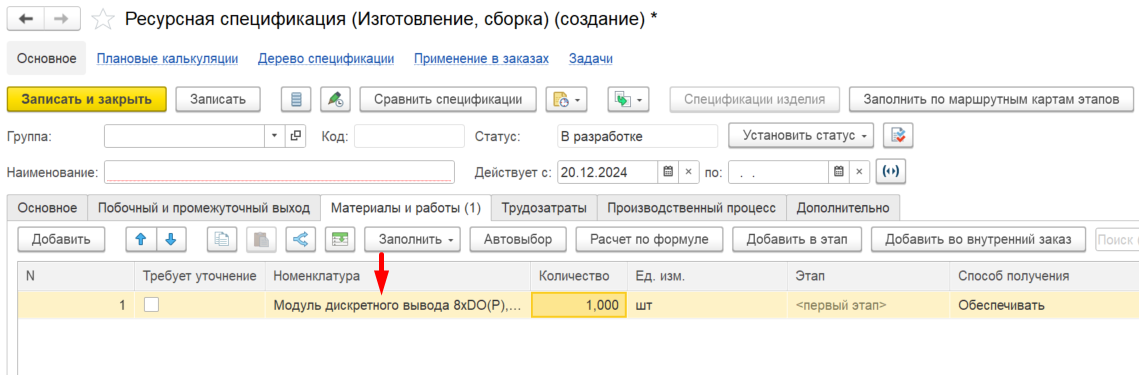Click the Требует уточнение column header
Image resolution: width=1139 pixels, height=375 pixels.
[200, 276]
